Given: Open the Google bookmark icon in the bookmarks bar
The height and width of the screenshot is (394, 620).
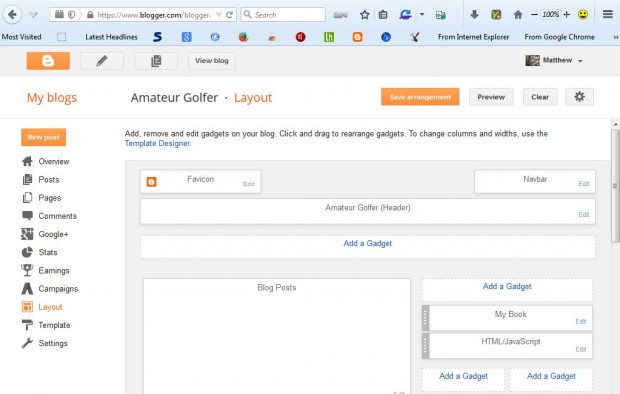Looking at the screenshot, I should point(186,37).
